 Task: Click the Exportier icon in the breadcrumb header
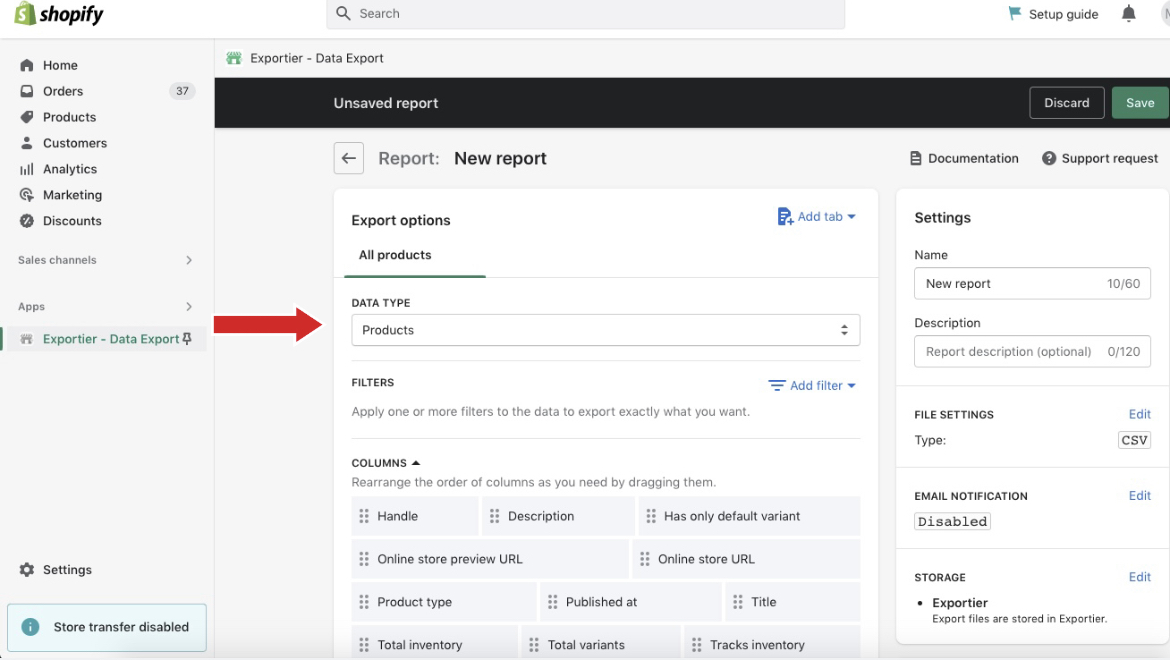pos(234,58)
